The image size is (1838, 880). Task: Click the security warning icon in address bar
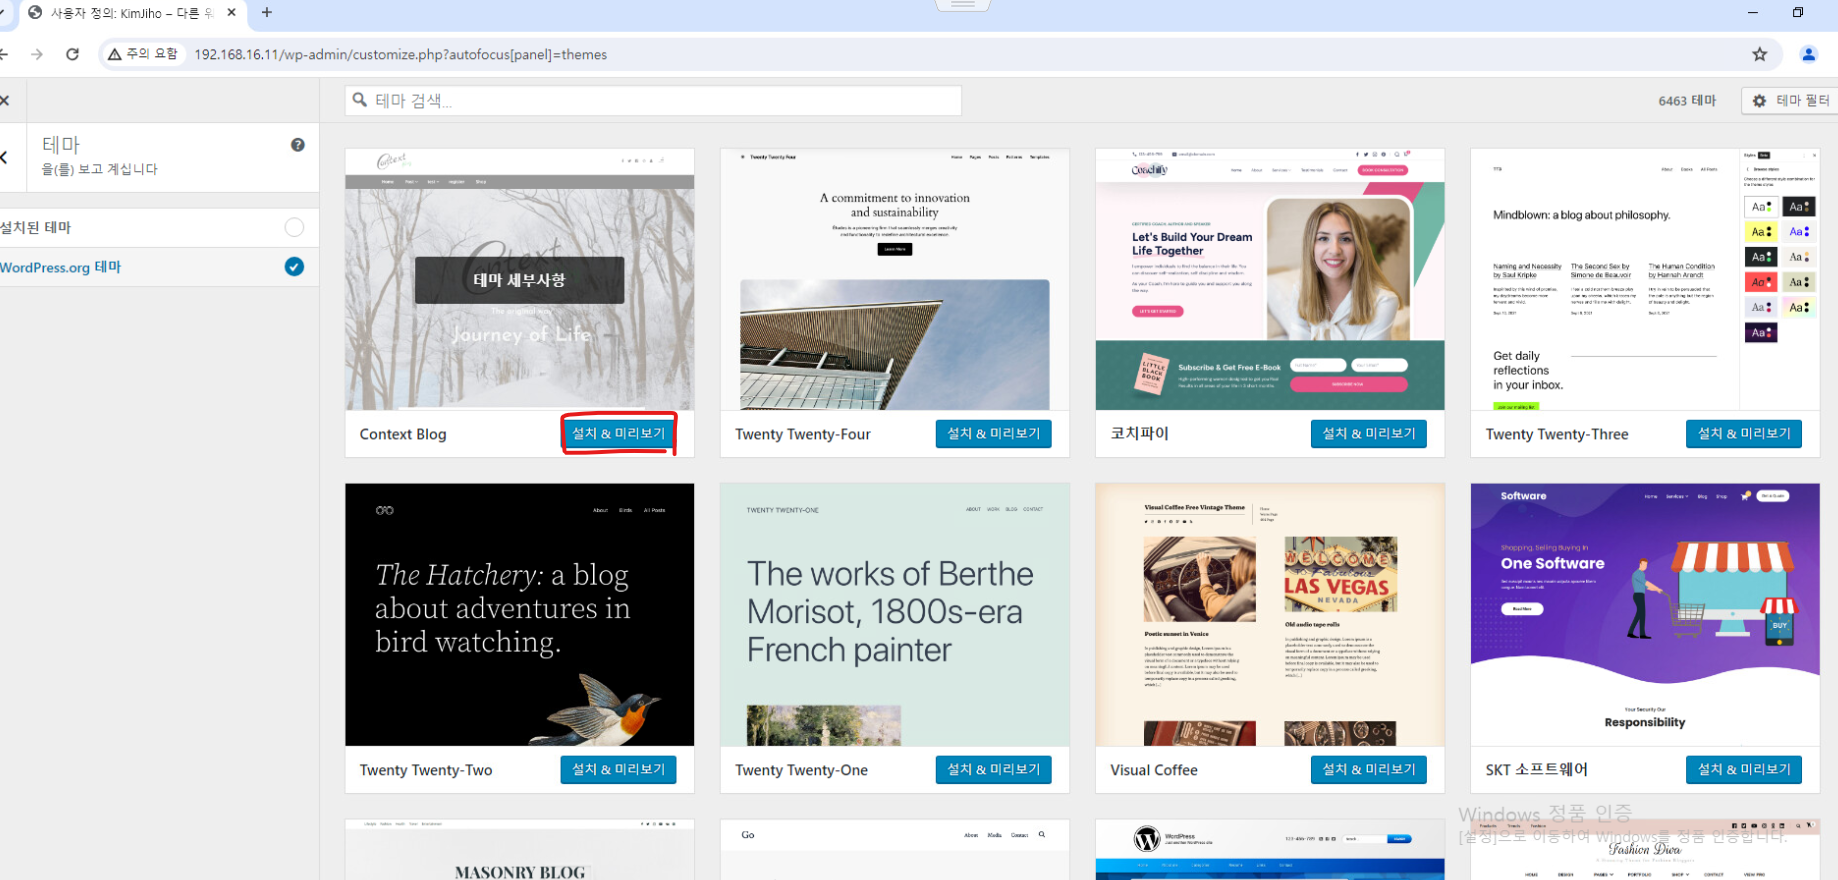pyautogui.click(x=115, y=54)
